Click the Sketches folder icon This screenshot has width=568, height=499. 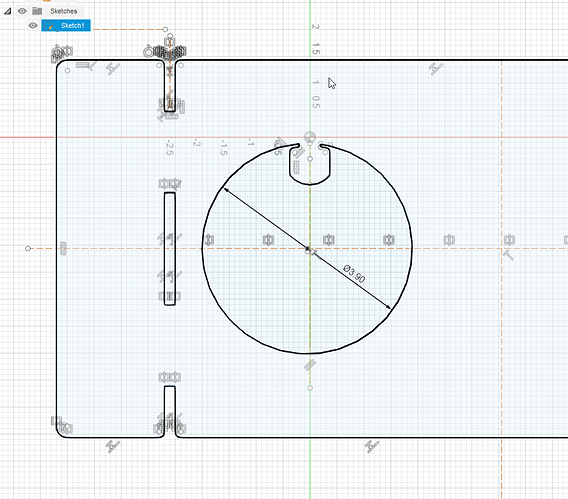coord(37,11)
